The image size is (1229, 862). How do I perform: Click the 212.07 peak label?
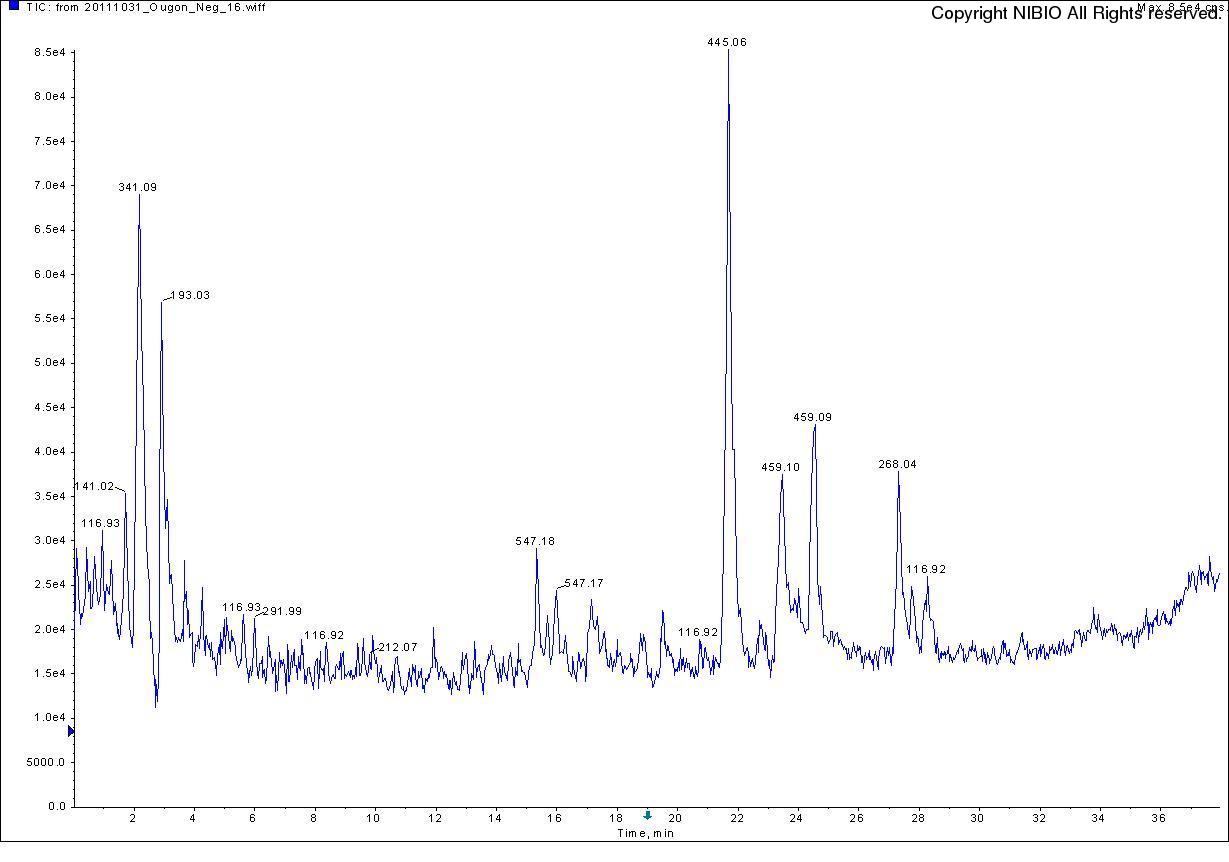click(398, 648)
